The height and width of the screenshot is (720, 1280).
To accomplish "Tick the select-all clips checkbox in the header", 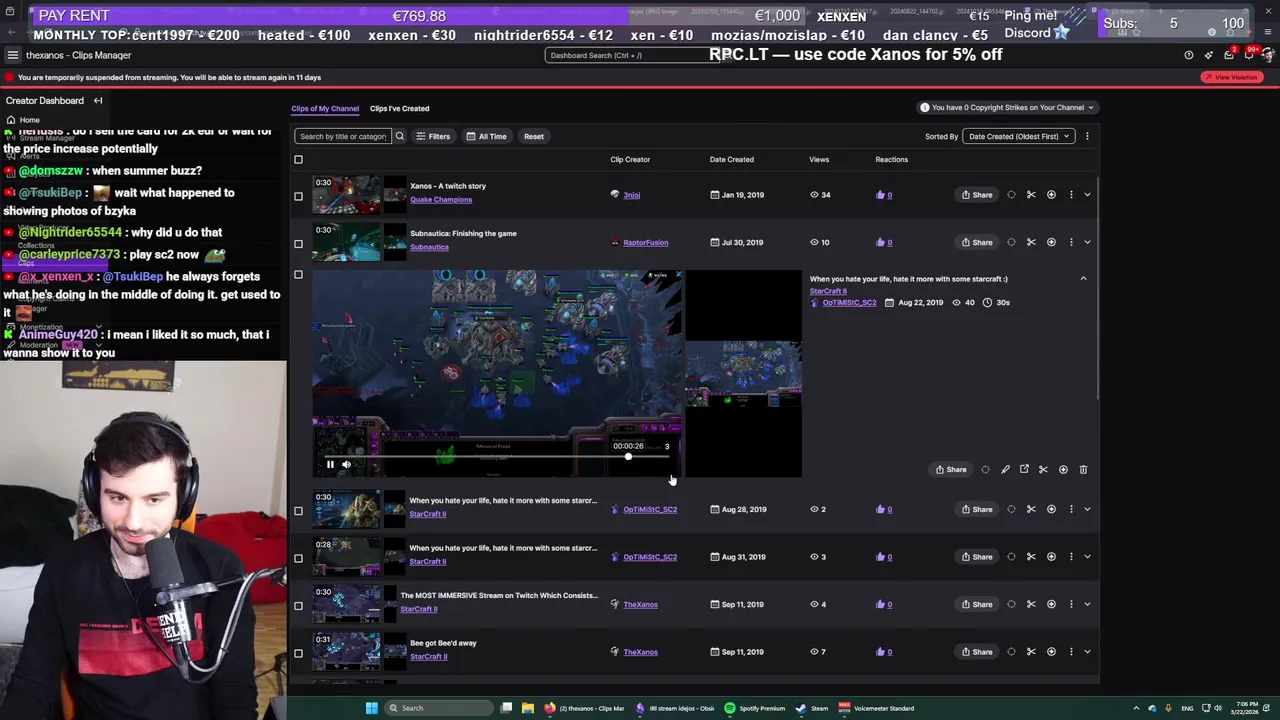I will [x=298, y=159].
